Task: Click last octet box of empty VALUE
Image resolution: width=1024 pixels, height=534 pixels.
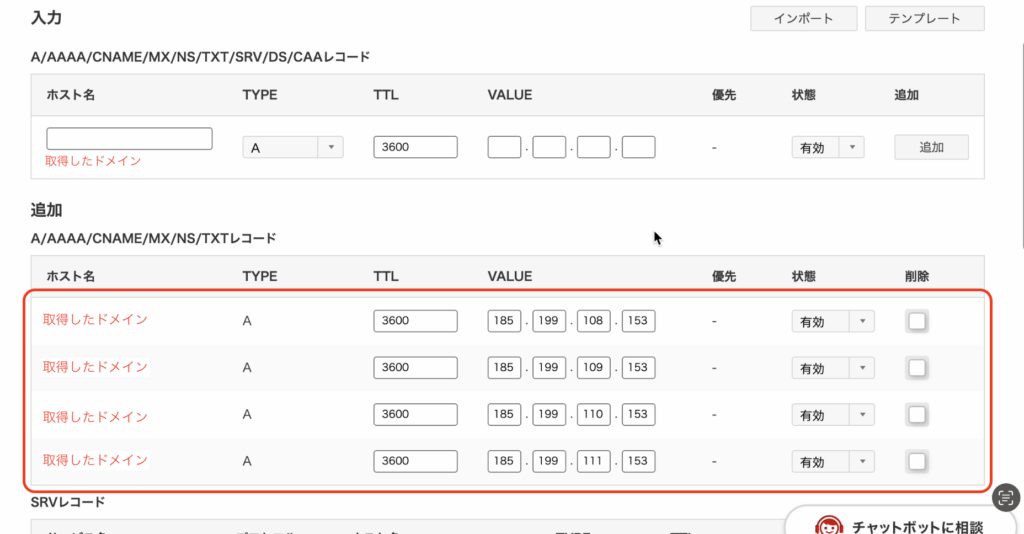Action: [x=638, y=147]
